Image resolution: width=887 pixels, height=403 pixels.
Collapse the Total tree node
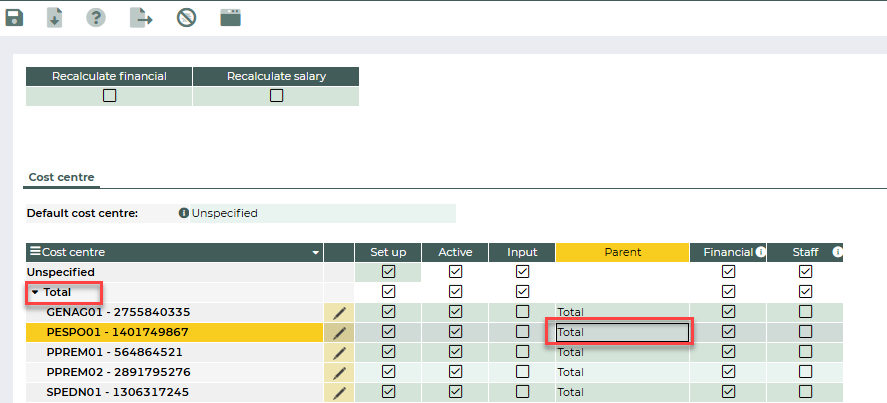point(35,292)
